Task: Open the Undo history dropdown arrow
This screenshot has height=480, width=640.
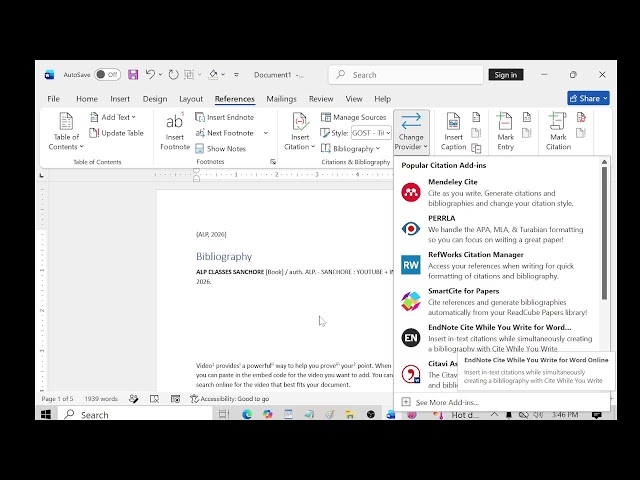Action: point(160,75)
